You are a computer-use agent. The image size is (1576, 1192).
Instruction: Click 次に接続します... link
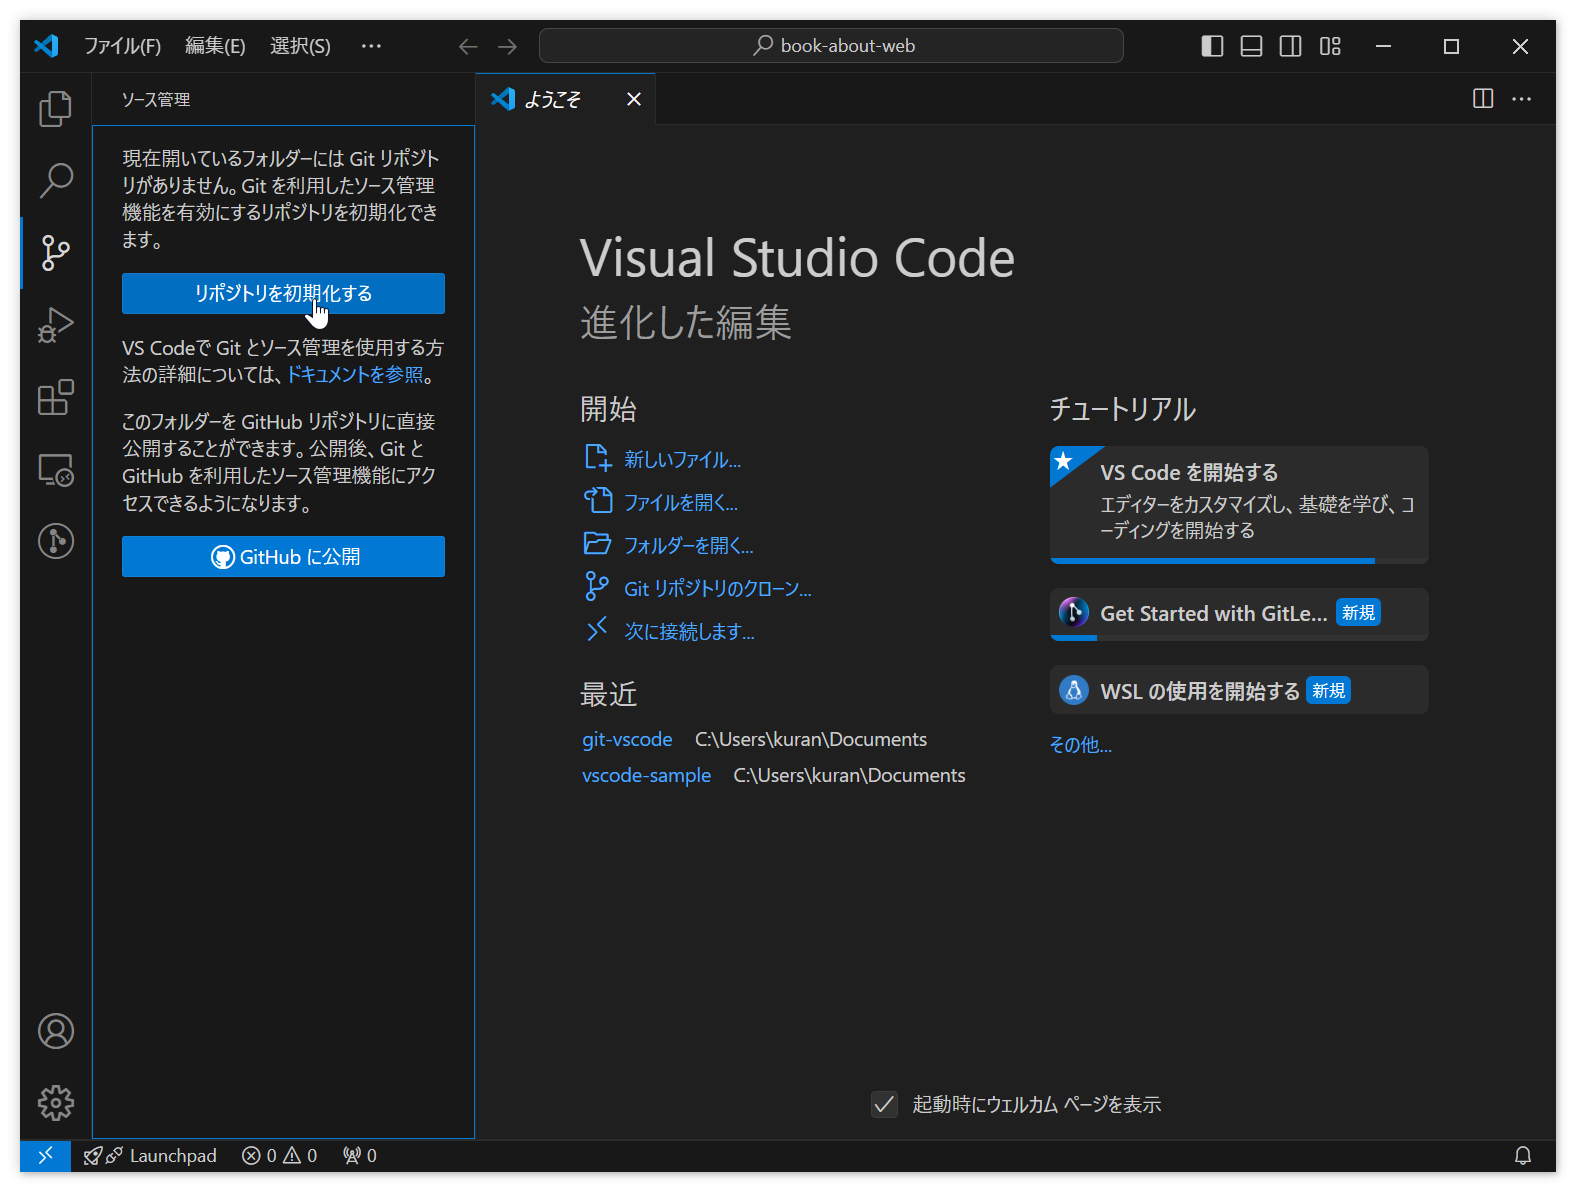pos(689,632)
